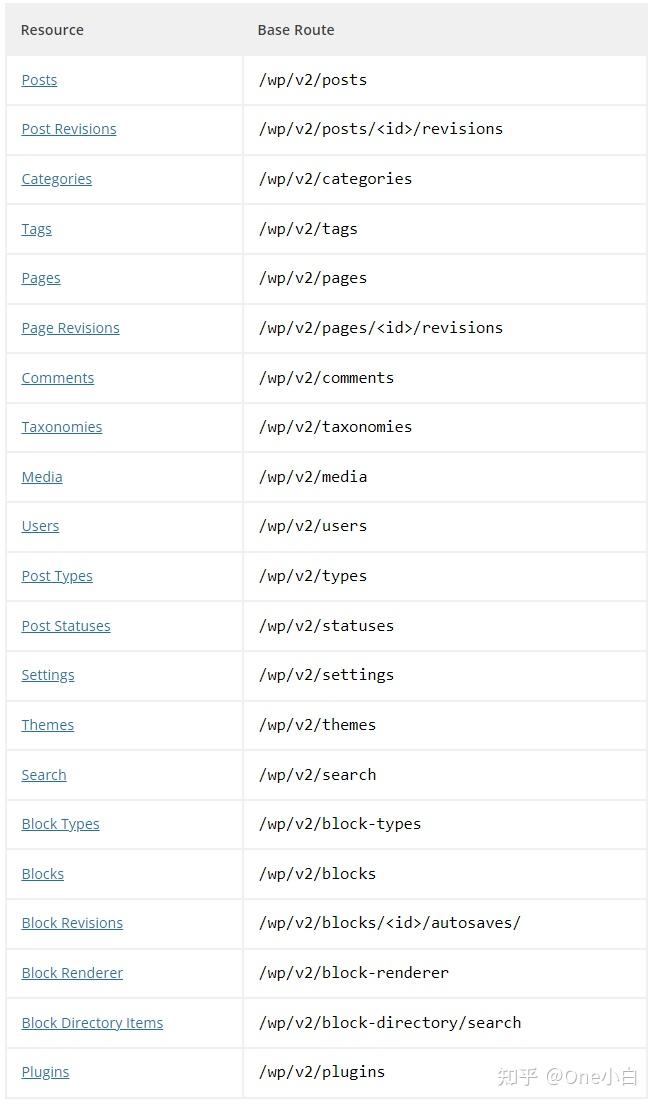This screenshot has width=655, height=1105.
Task: Go to the Categories reference link
Action: [x=56, y=180]
